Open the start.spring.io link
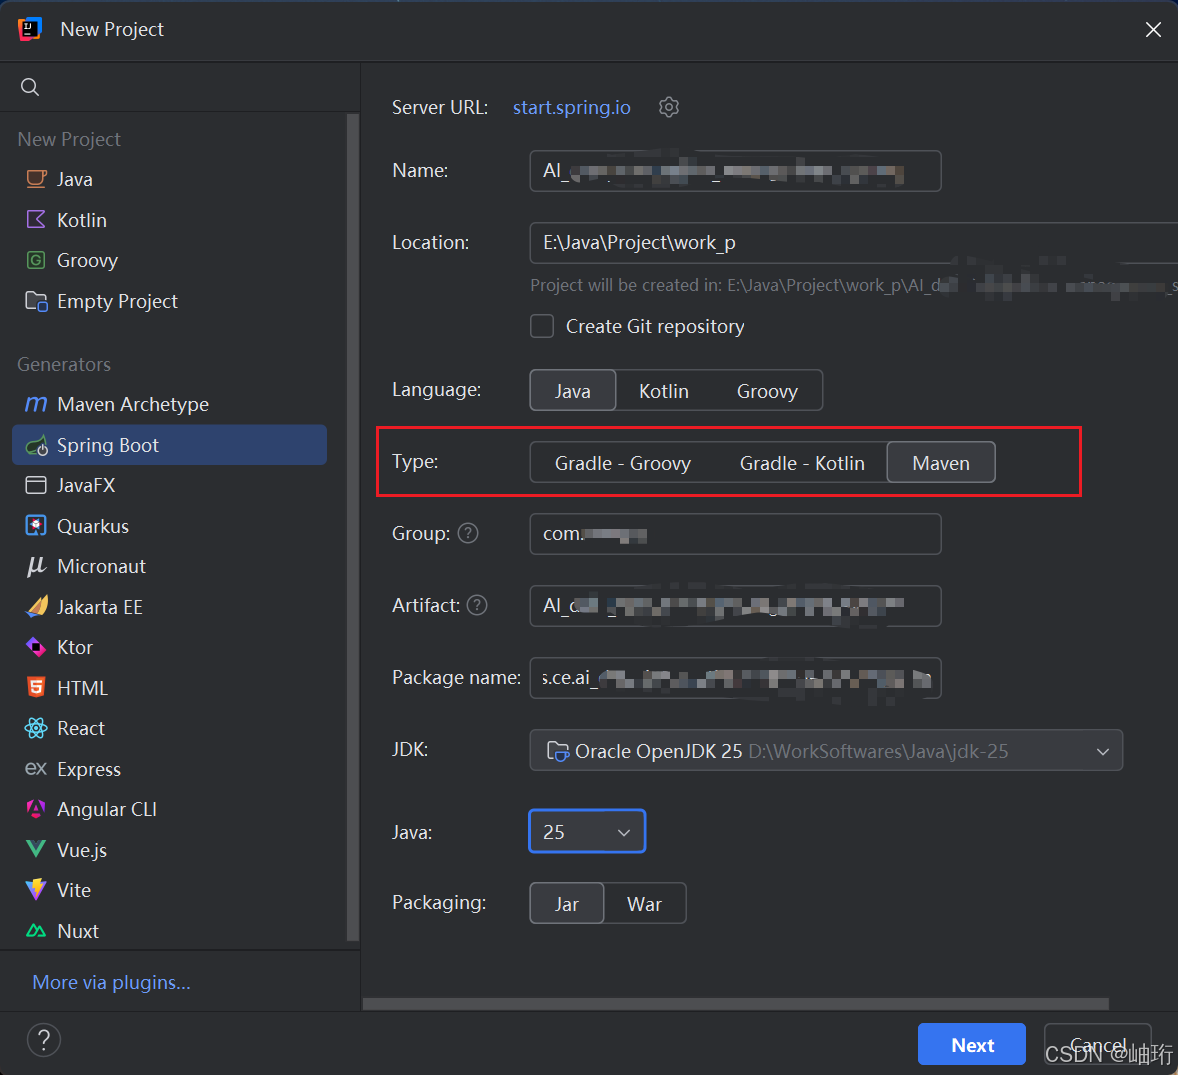Viewport: 1178px width, 1075px height. pyautogui.click(x=572, y=107)
